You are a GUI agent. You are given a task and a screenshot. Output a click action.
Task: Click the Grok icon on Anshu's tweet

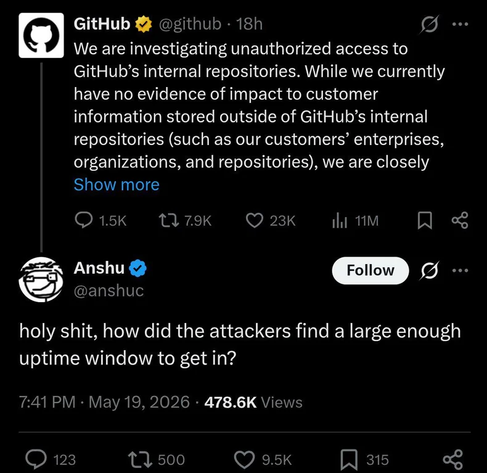430,270
